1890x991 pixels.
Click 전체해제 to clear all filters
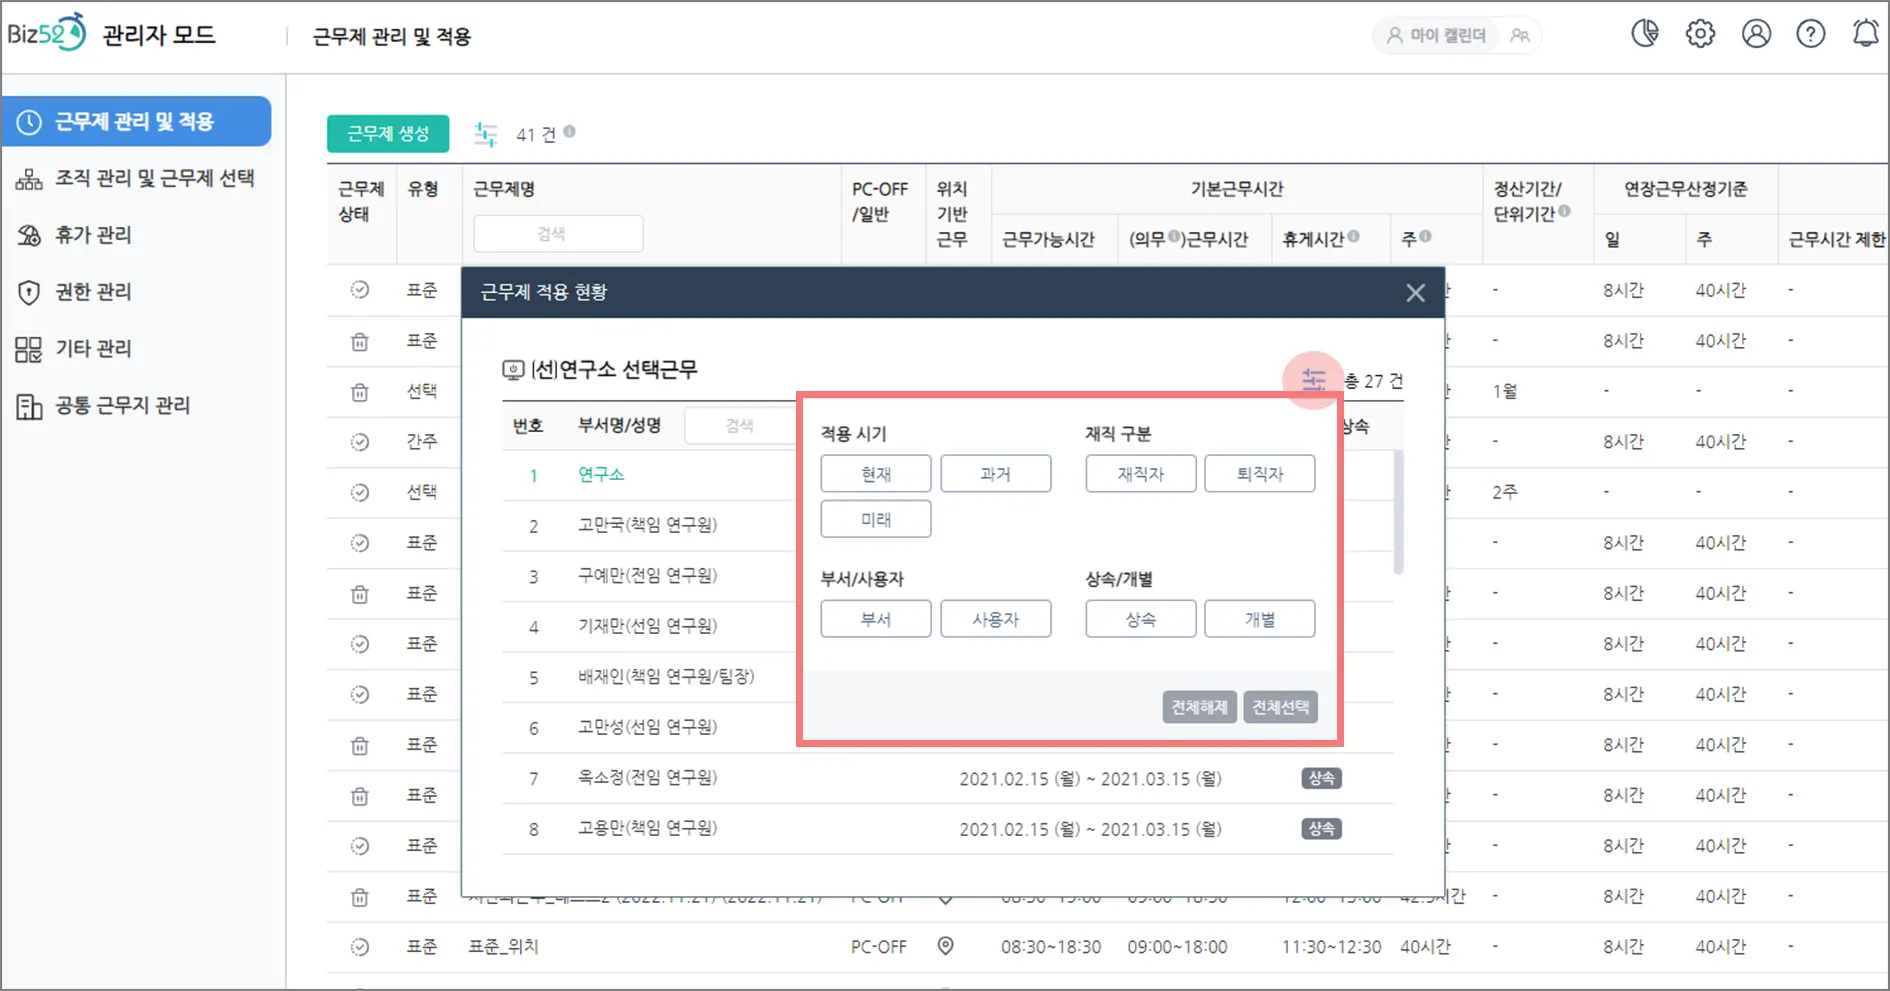point(1200,707)
